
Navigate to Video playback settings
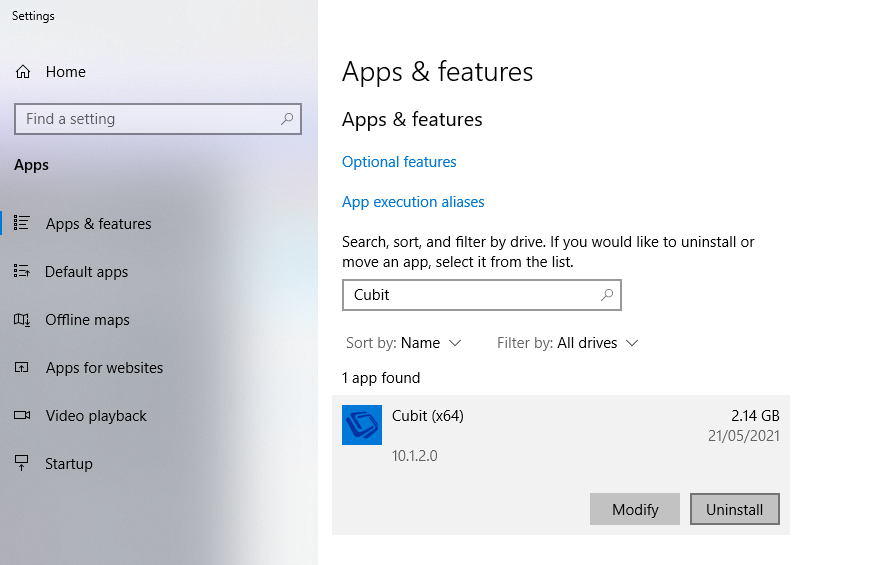96,416
